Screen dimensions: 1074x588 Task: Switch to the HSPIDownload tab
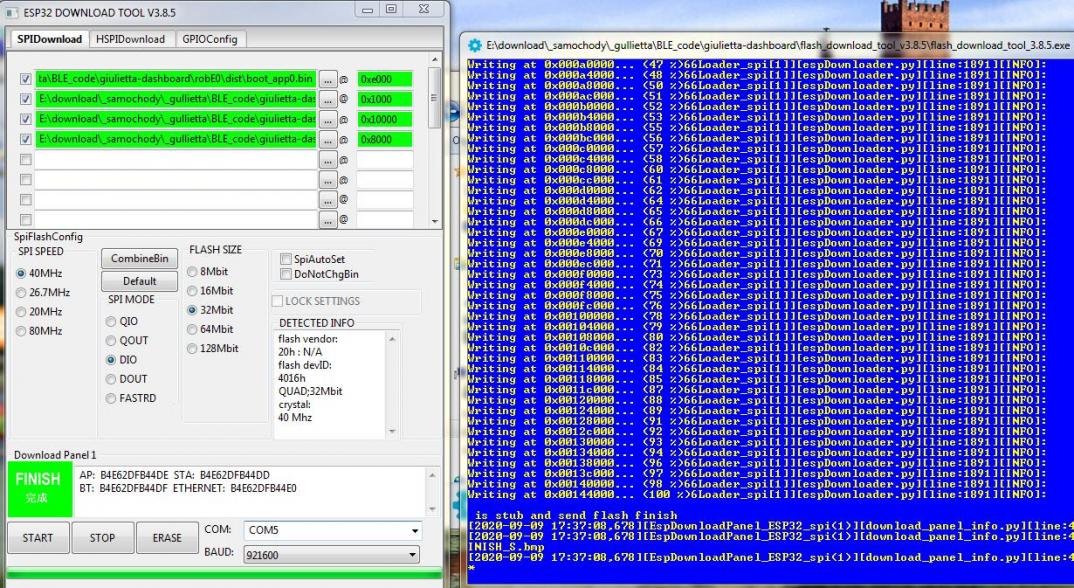click(x=129, y=39)
